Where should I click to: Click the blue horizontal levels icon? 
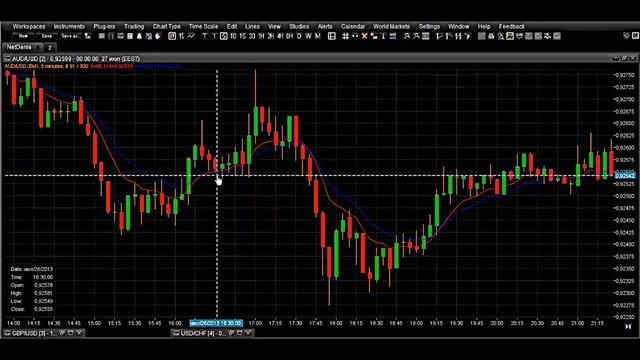pyautogui.click(x=393, y=36)
